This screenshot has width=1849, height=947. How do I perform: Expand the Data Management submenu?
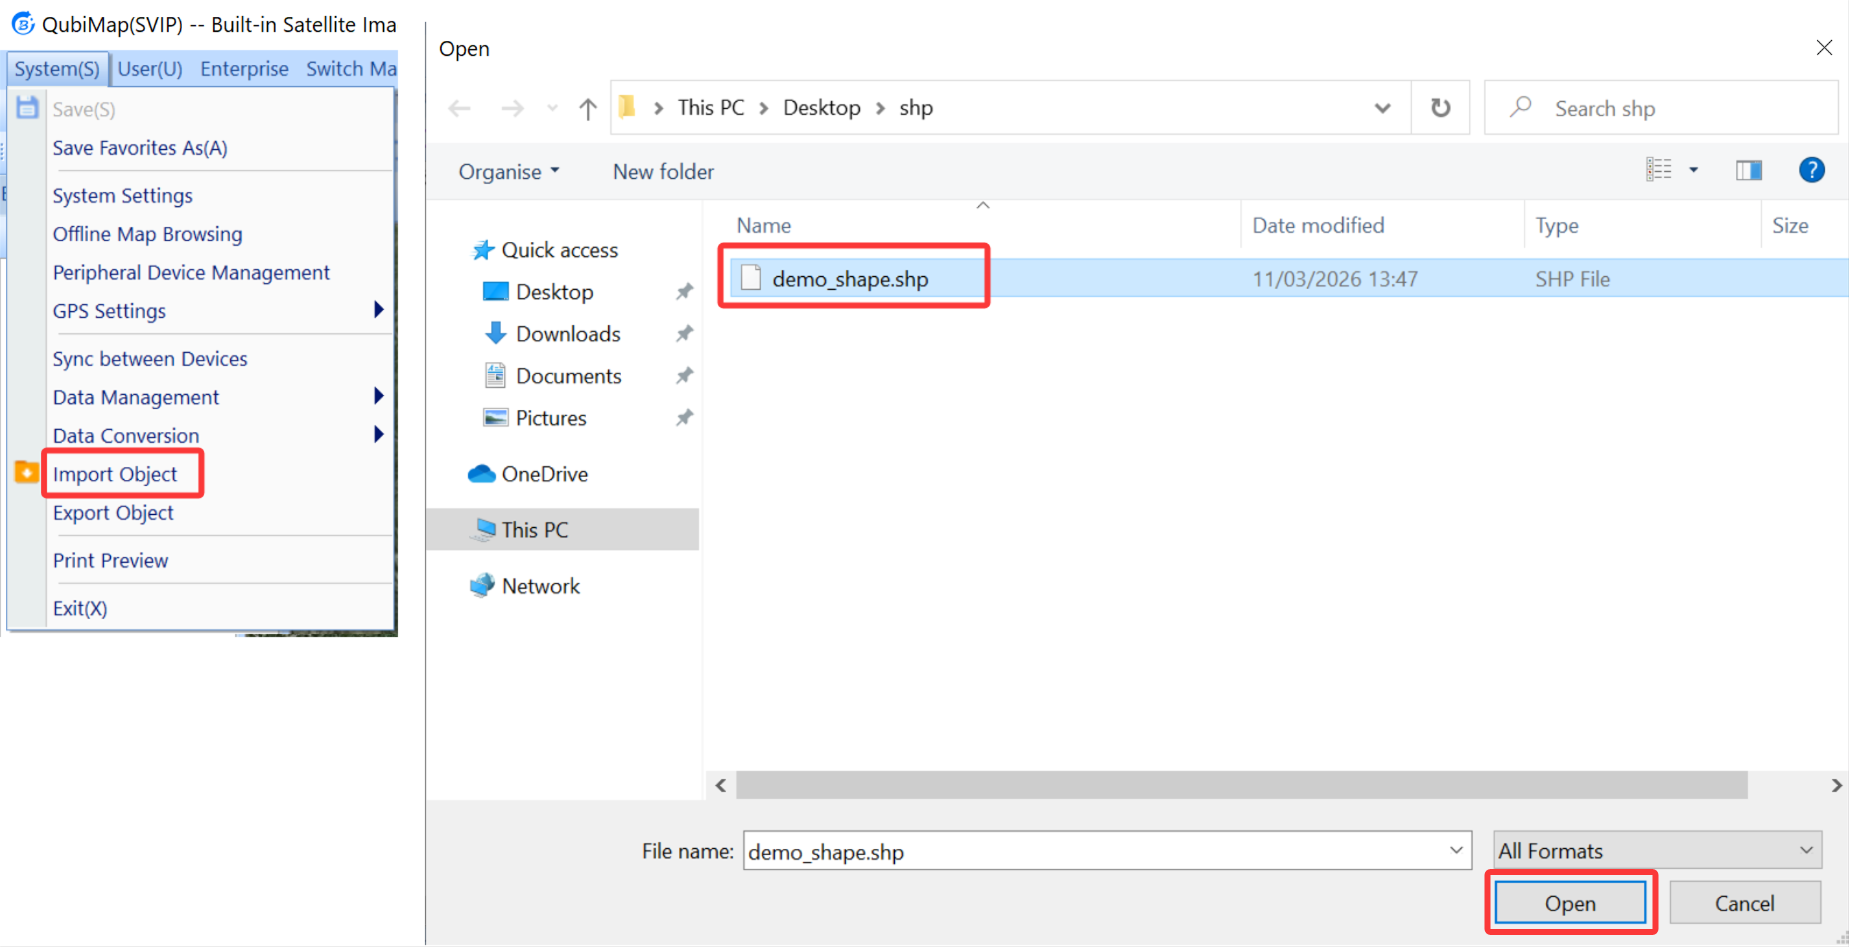point(379,396)
